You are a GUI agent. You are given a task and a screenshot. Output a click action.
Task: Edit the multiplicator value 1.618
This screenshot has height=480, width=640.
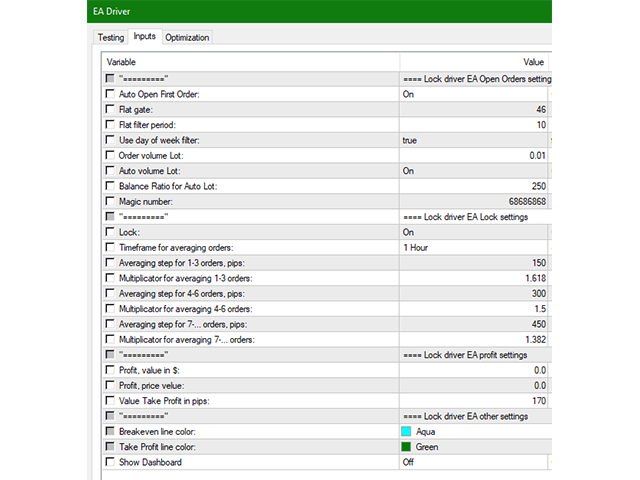tap(473, 278)
